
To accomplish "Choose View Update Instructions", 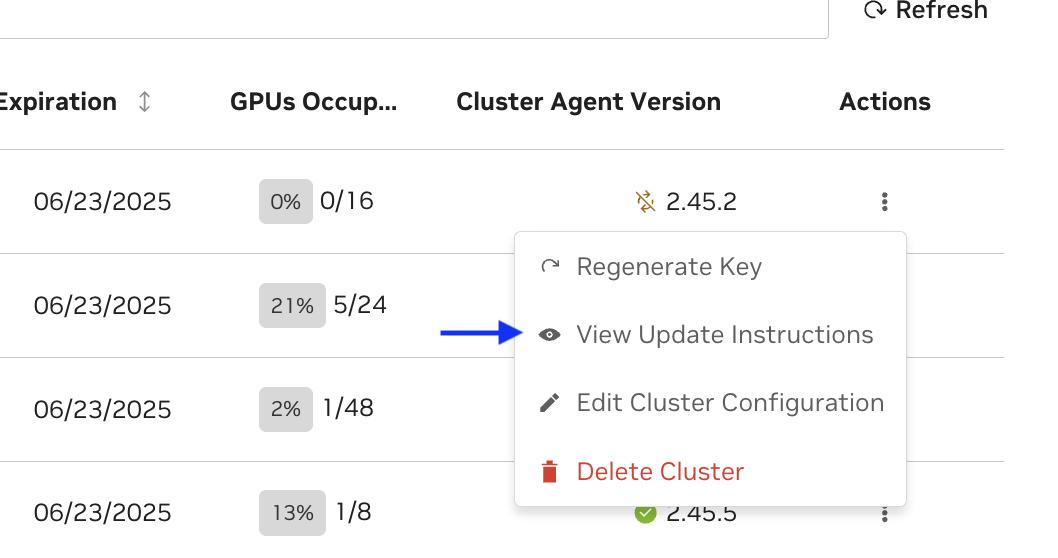I will pyautogui.click(x=724, y=335).
